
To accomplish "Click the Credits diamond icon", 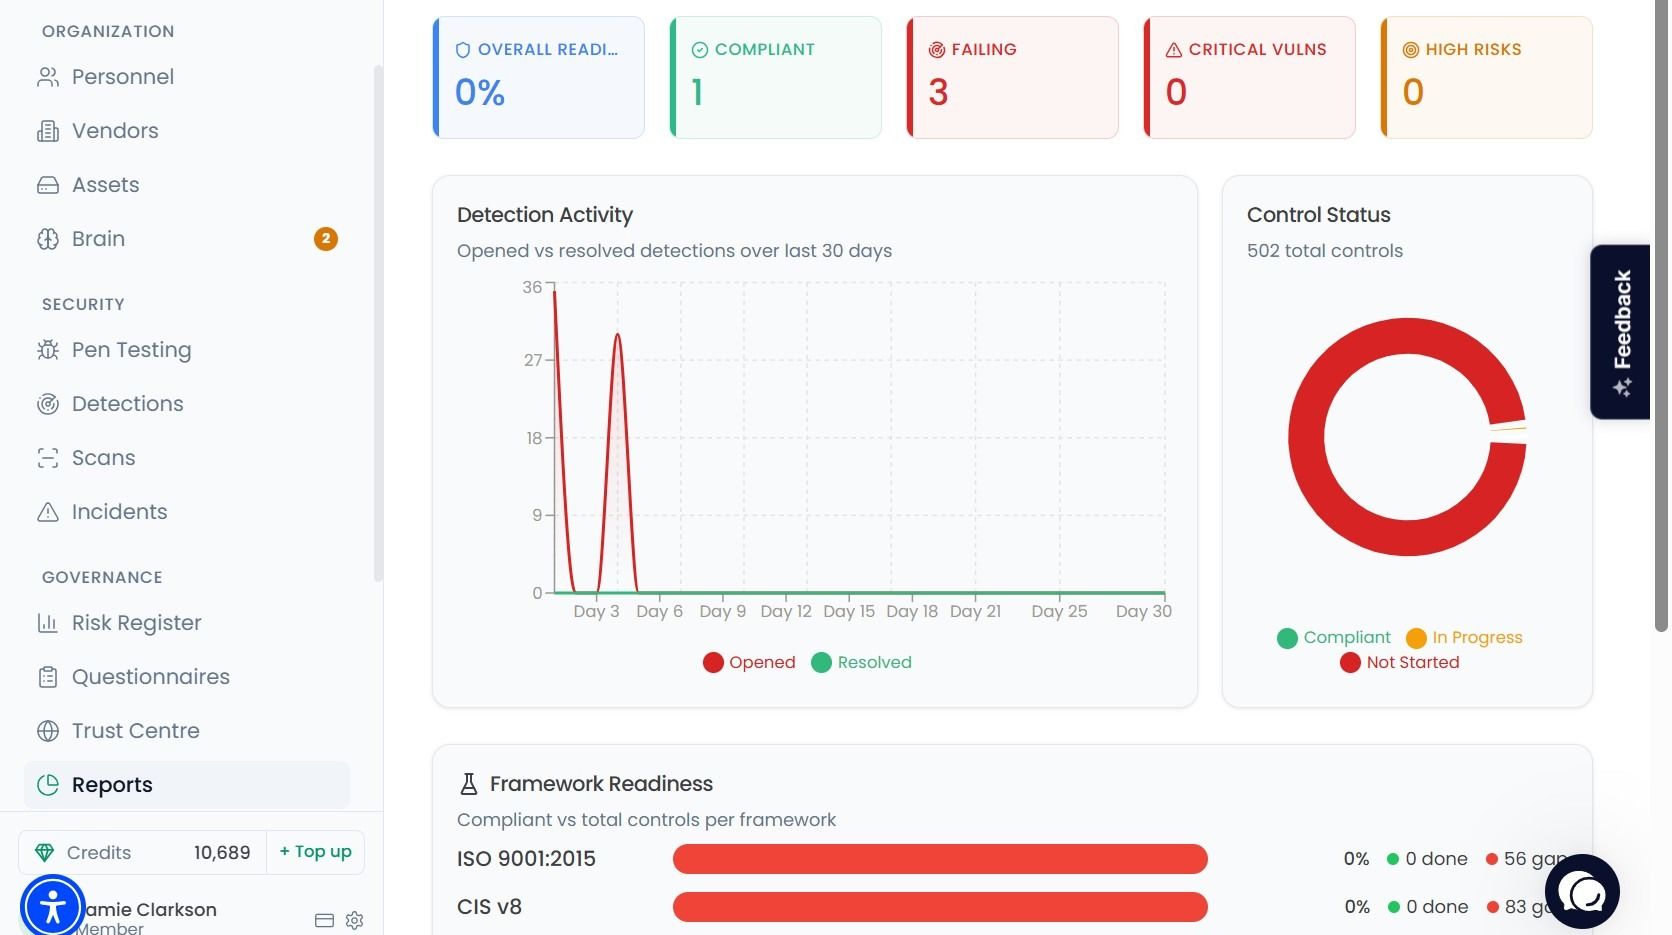I will coord(44,853).
